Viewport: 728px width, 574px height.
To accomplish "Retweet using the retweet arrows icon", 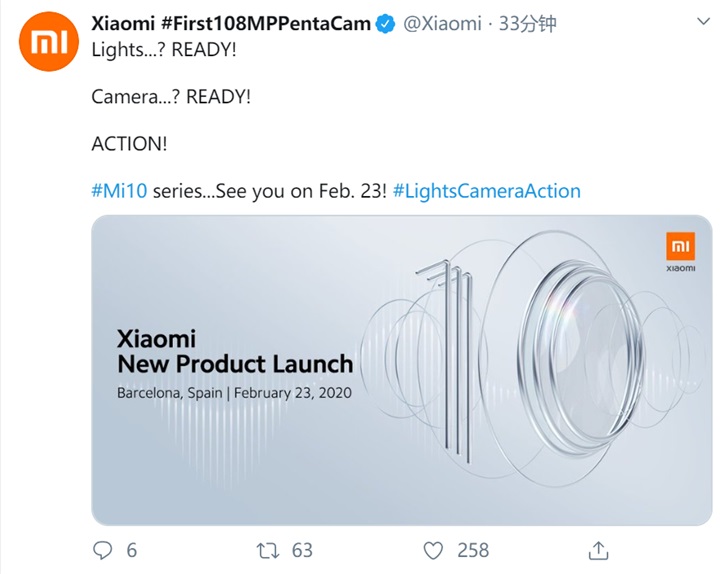I will click(x=268, y=550).
